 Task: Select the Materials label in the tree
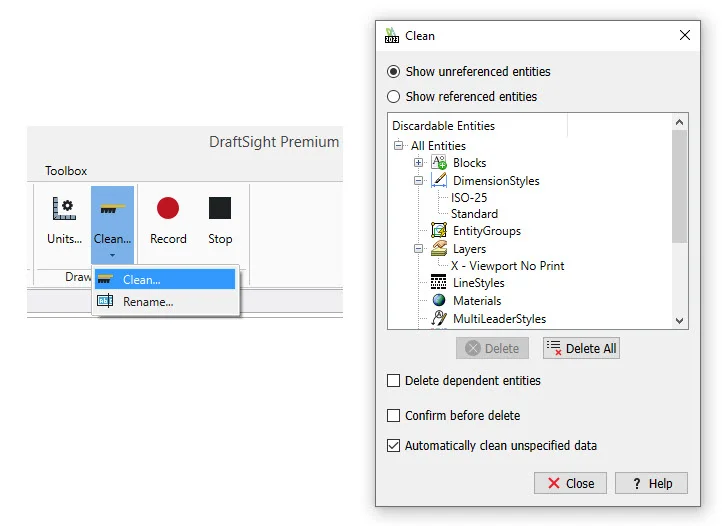tap(477, 301)
